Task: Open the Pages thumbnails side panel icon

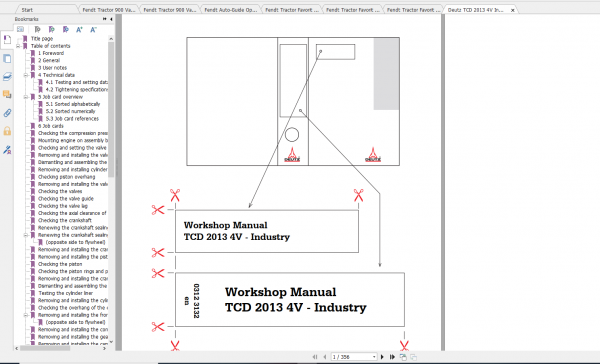Action: [x=7, y=59]
